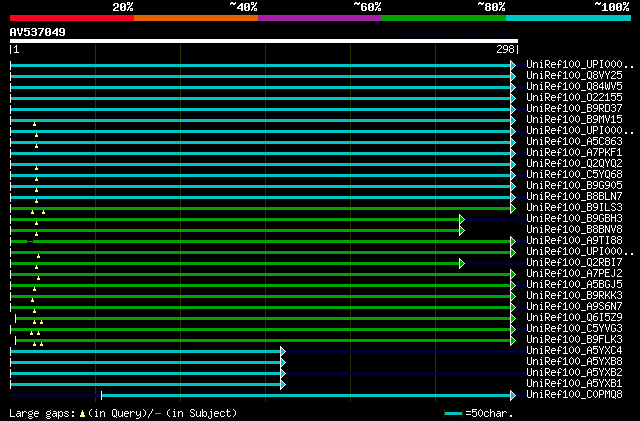
Task: Click the cyan arrowhead ending the B9RD37 alignment
Action: click(513, 109)
